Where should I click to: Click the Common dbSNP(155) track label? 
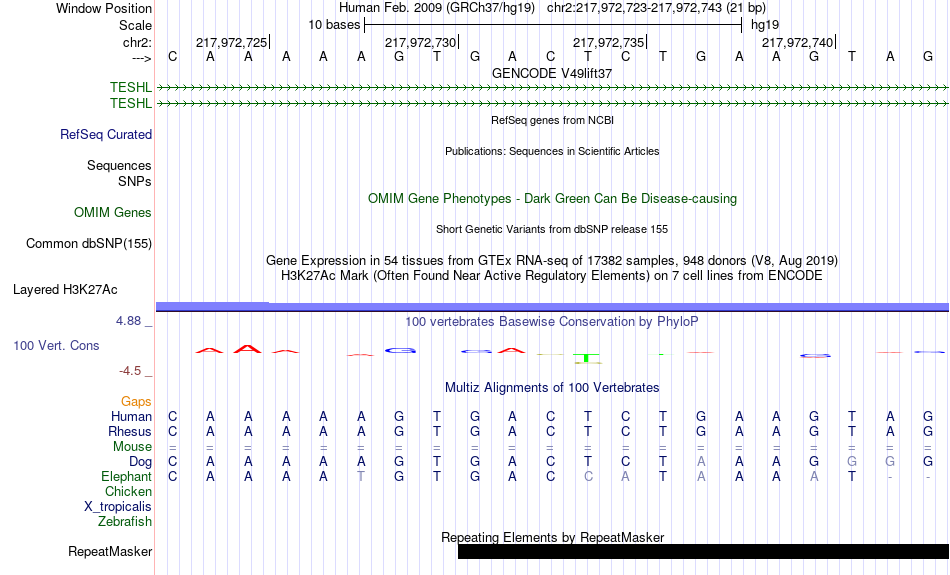pos(89,244)
